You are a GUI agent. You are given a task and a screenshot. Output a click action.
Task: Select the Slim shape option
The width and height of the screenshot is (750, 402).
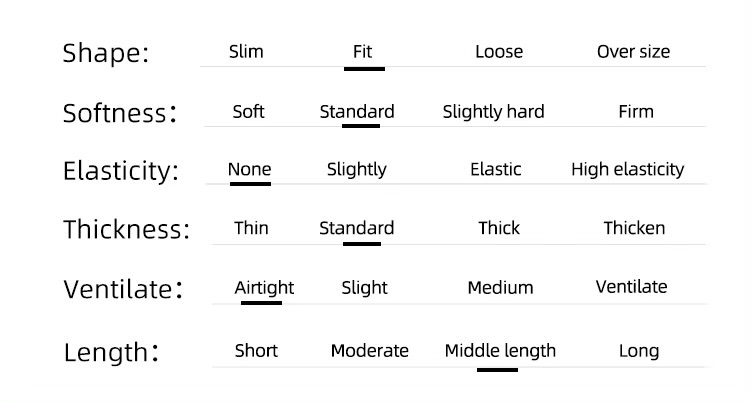pos(246,51)
